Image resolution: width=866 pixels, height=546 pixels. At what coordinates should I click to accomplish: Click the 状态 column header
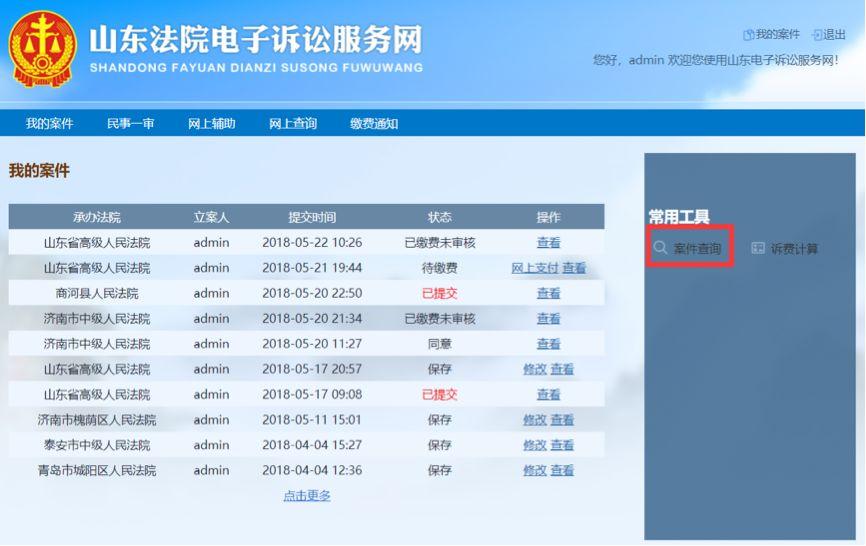(x=440, y=217)
